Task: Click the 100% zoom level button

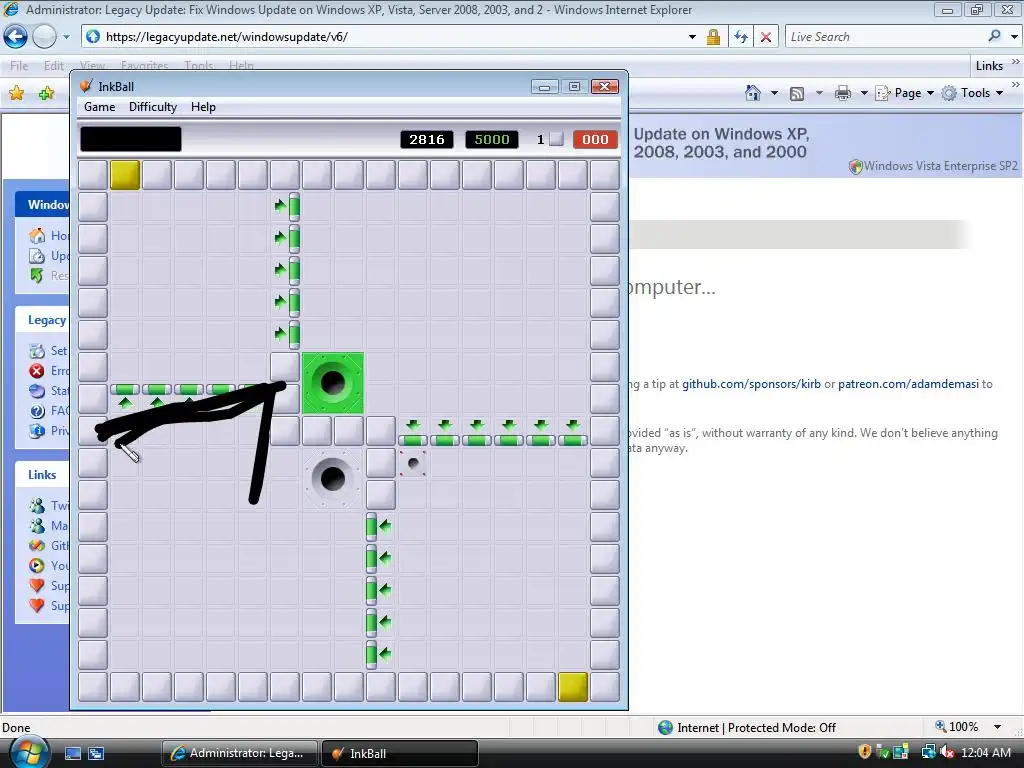Action: click(x=957, y=727)
